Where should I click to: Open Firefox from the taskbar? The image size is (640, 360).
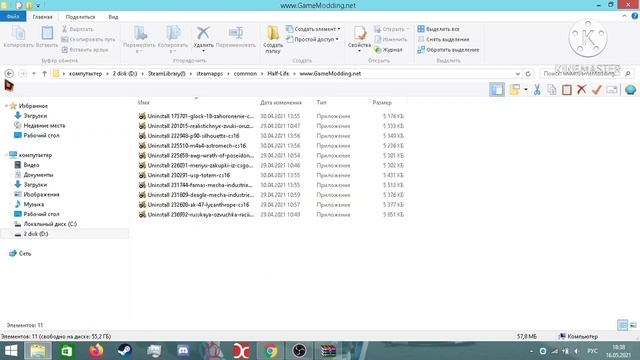pos(96,351)
